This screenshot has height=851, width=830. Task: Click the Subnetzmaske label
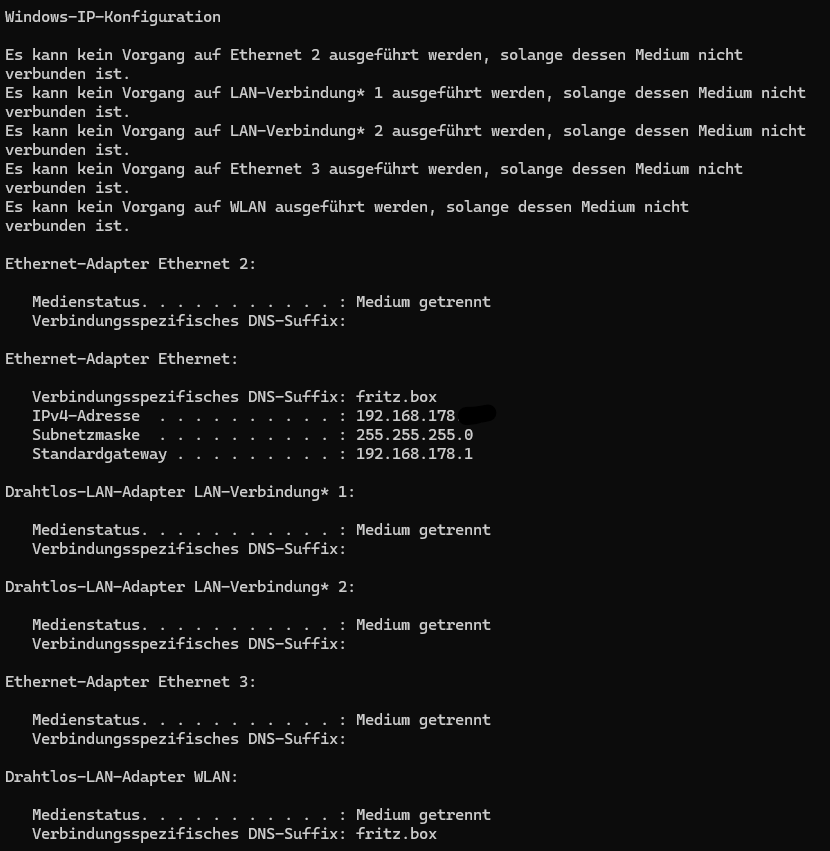point(86,435)
